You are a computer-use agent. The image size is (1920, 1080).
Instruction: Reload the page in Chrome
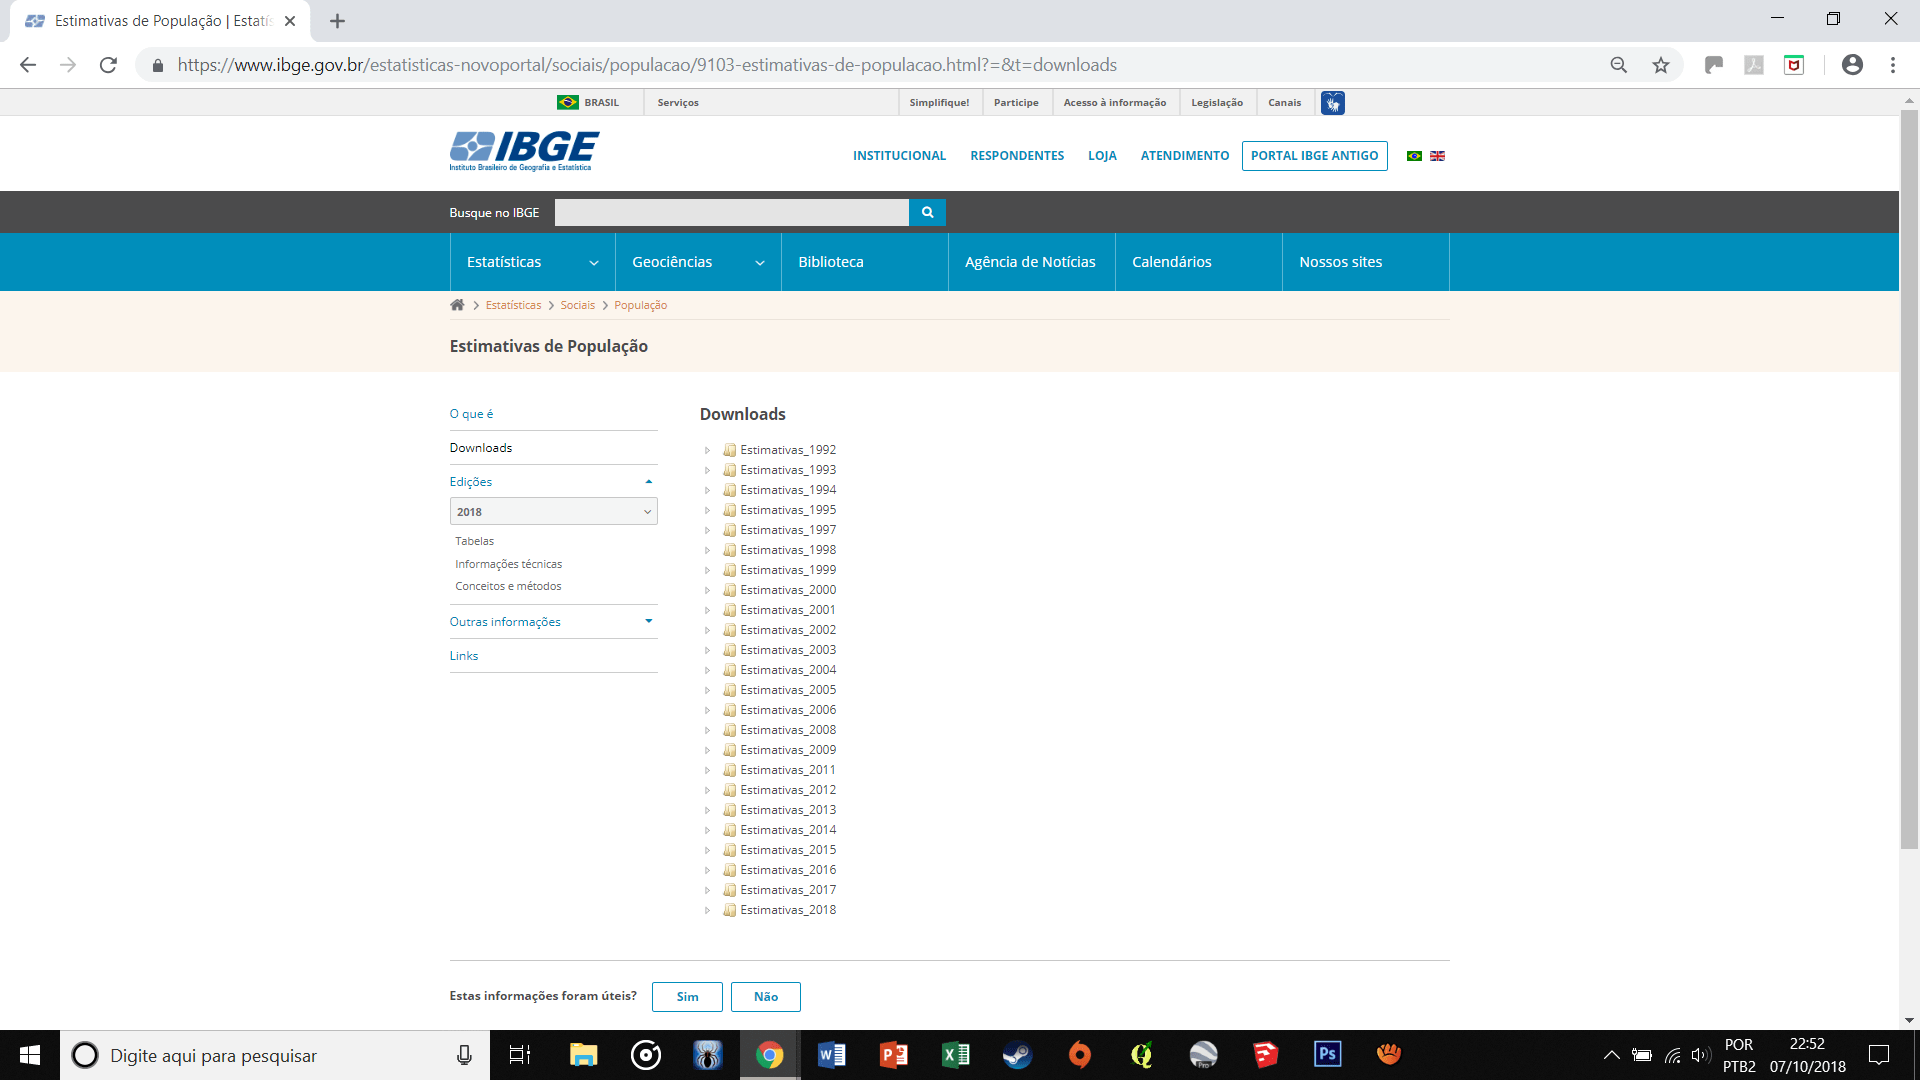[108, 65]
